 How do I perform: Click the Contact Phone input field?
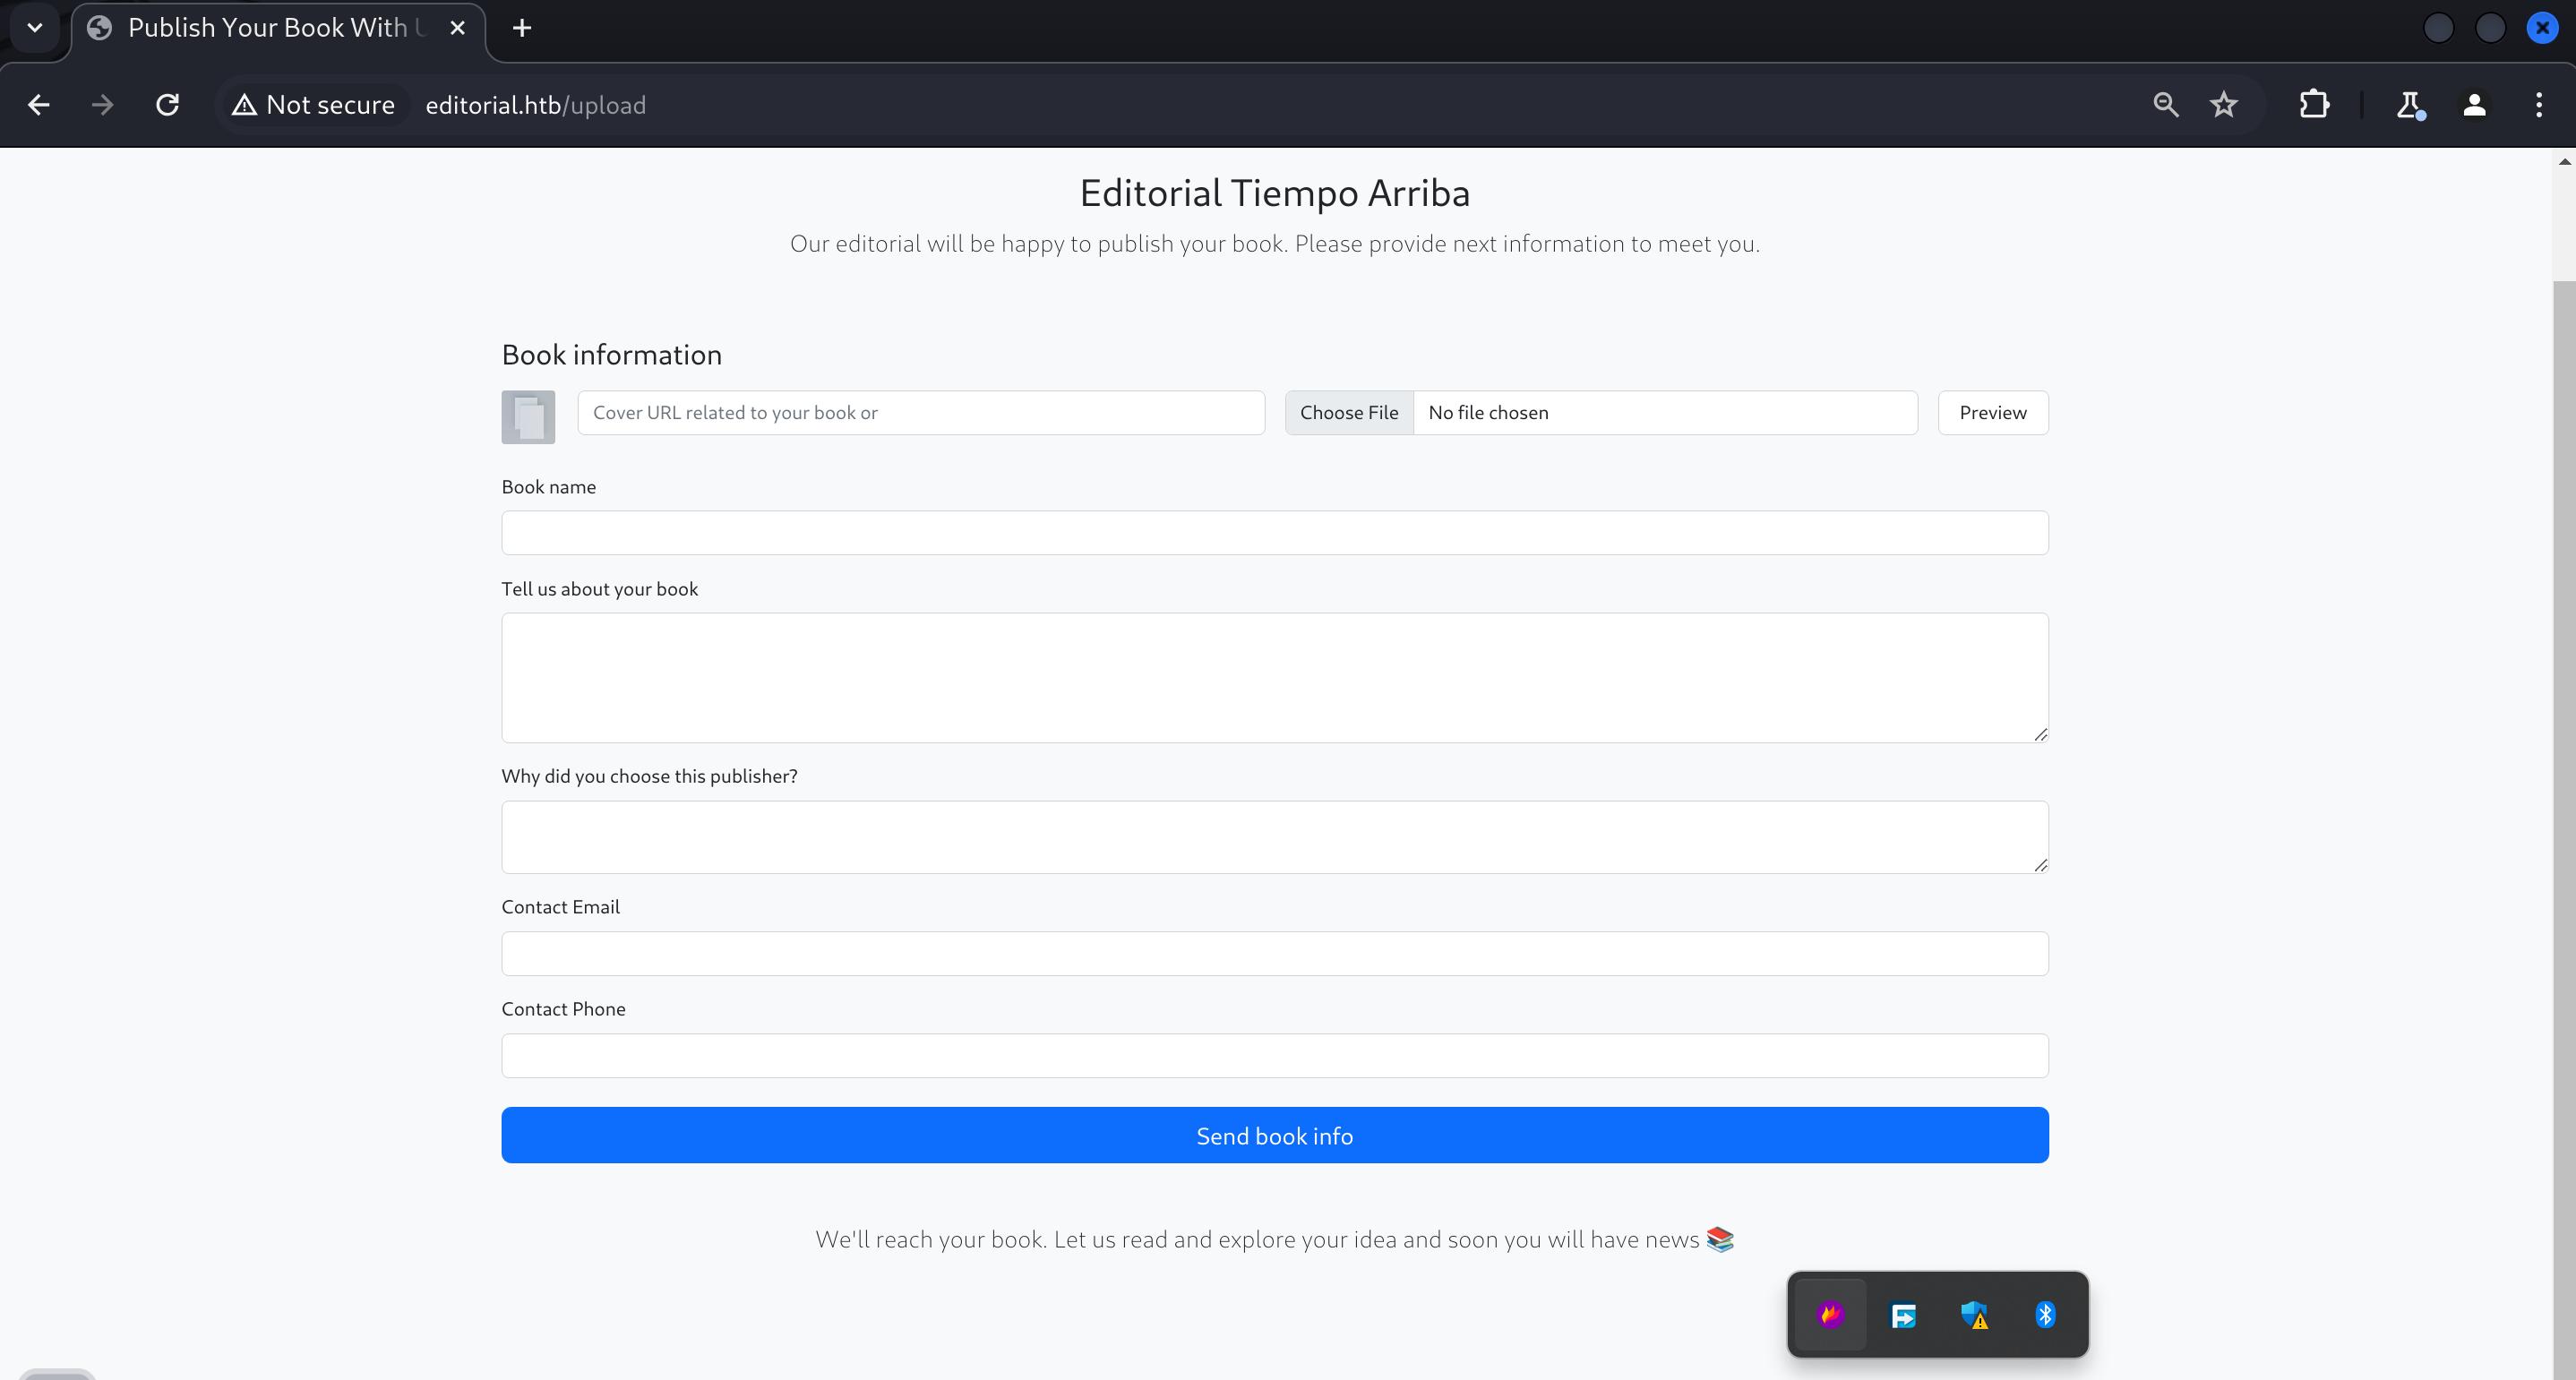[x=1275, y=1055]
